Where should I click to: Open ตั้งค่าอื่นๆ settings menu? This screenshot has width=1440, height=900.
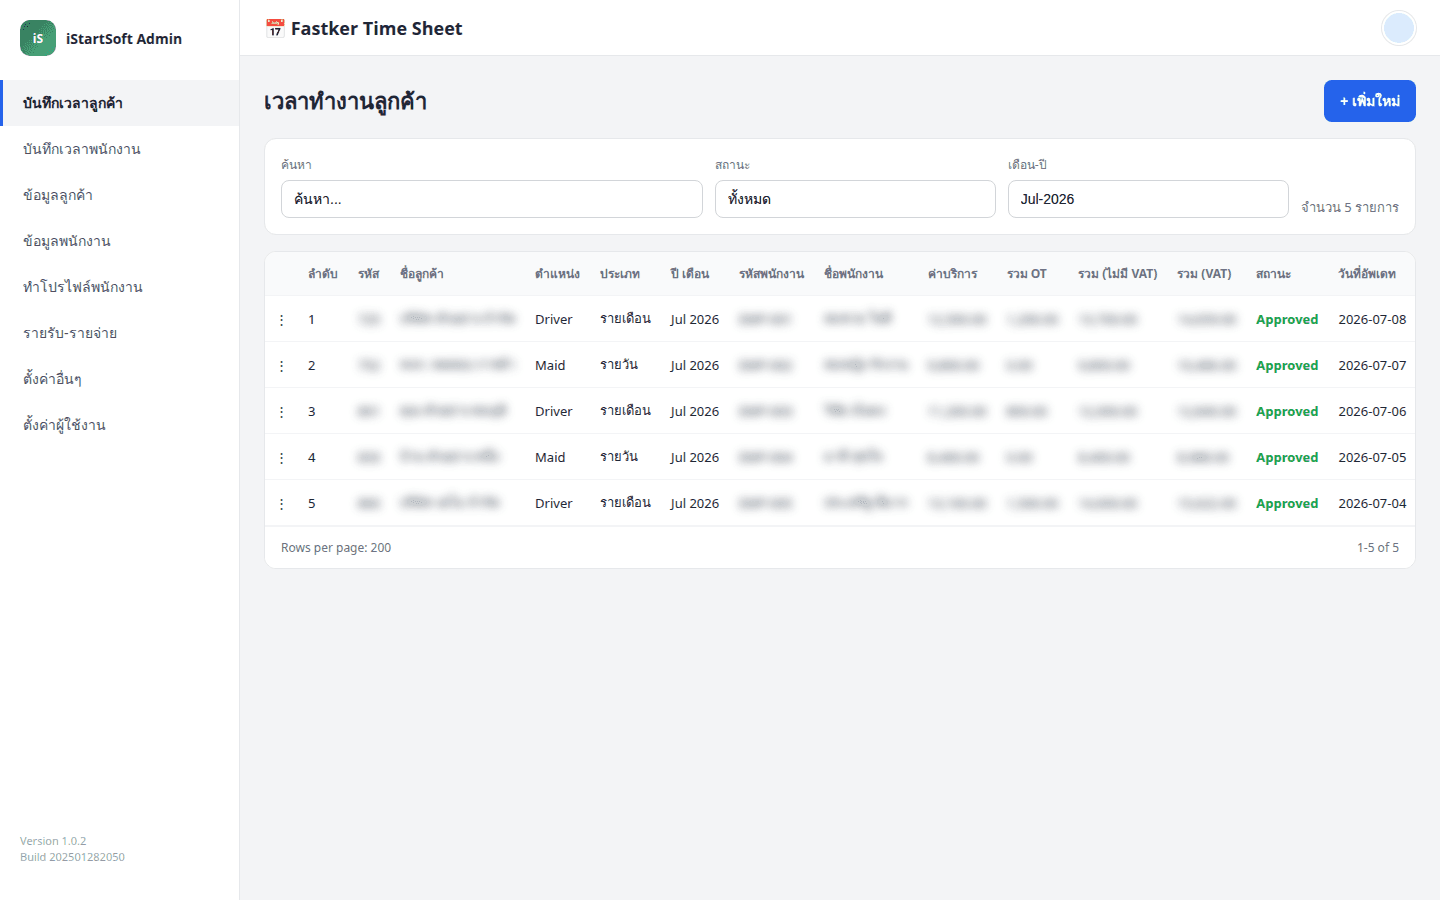click(x=120, y=379)
